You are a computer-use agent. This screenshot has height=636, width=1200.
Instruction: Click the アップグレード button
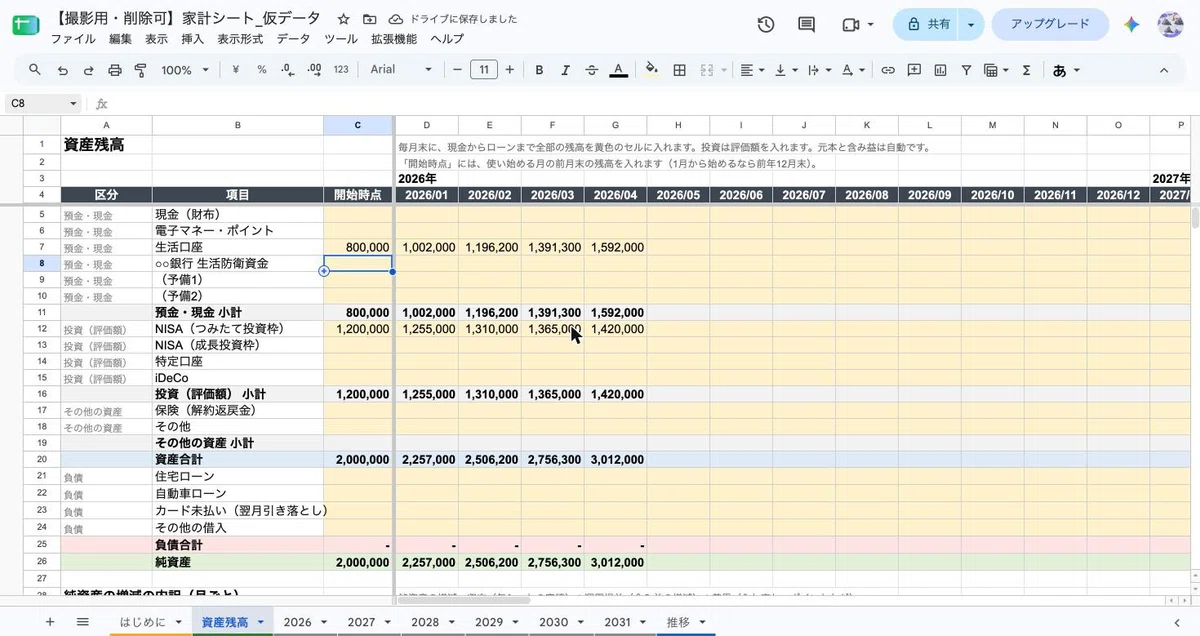(1050, 24)
